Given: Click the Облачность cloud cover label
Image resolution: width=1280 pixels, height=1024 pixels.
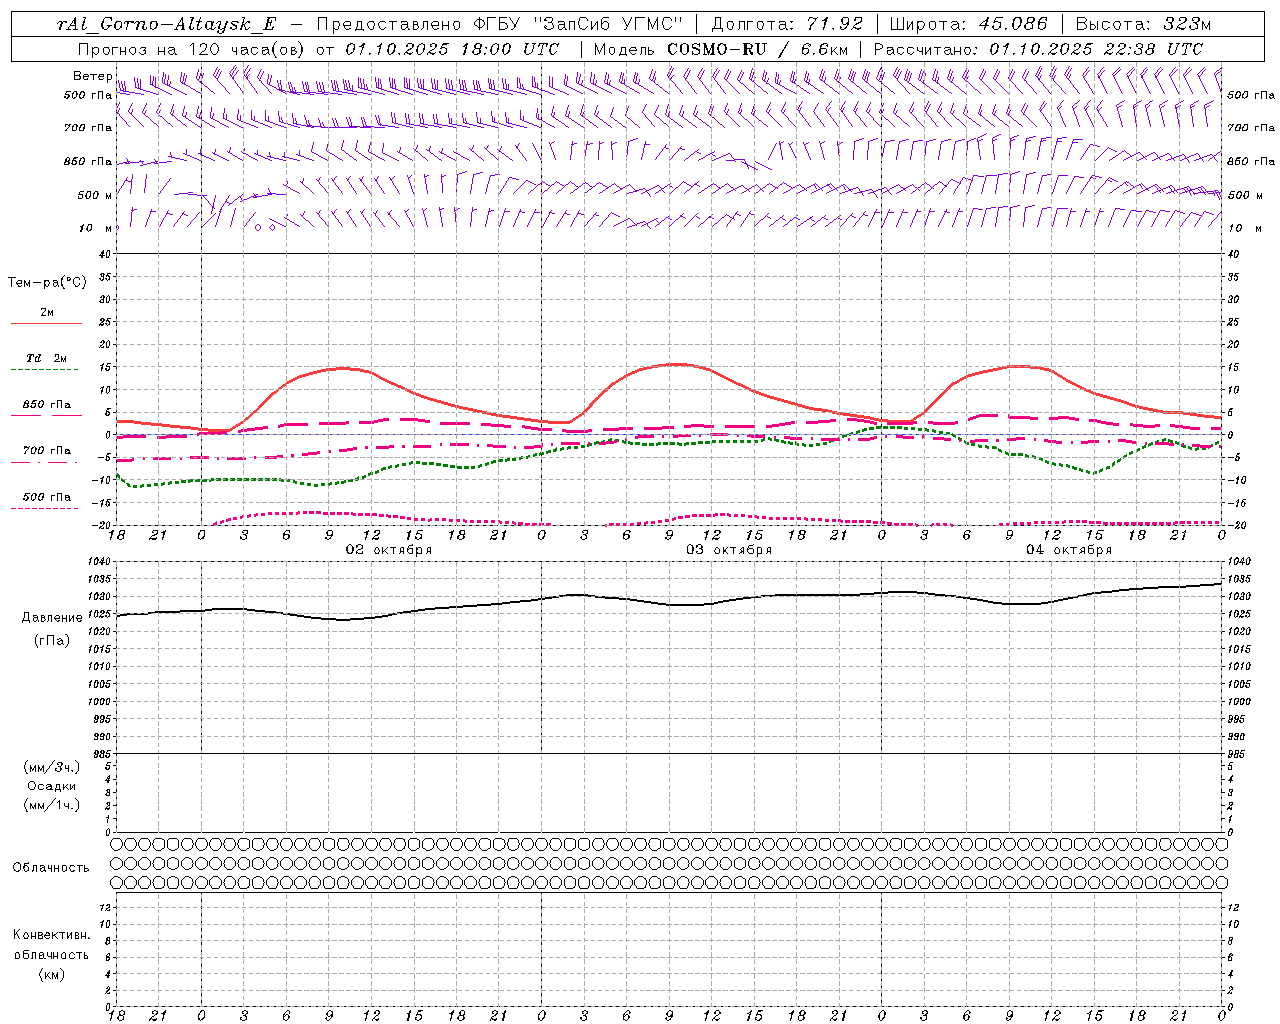Looking at the screenshot, I should 51,868.
